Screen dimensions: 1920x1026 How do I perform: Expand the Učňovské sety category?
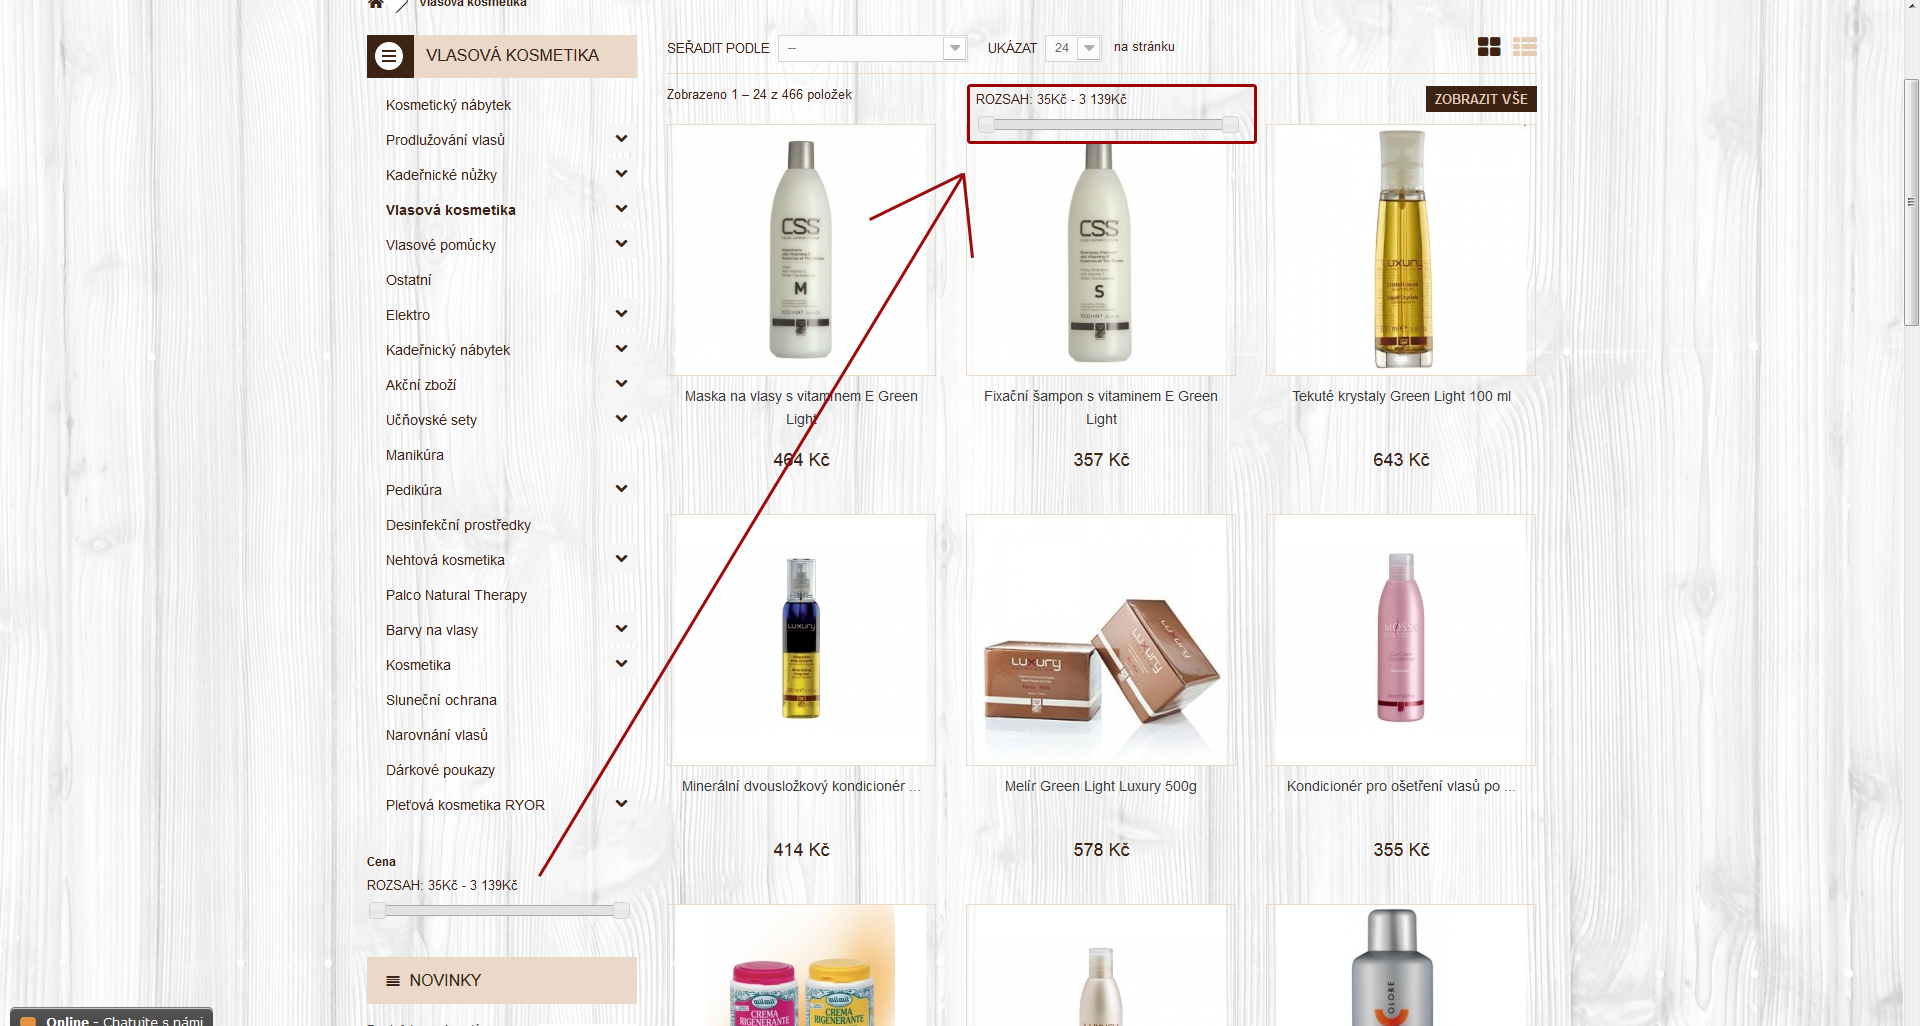(x=621, y=419)
